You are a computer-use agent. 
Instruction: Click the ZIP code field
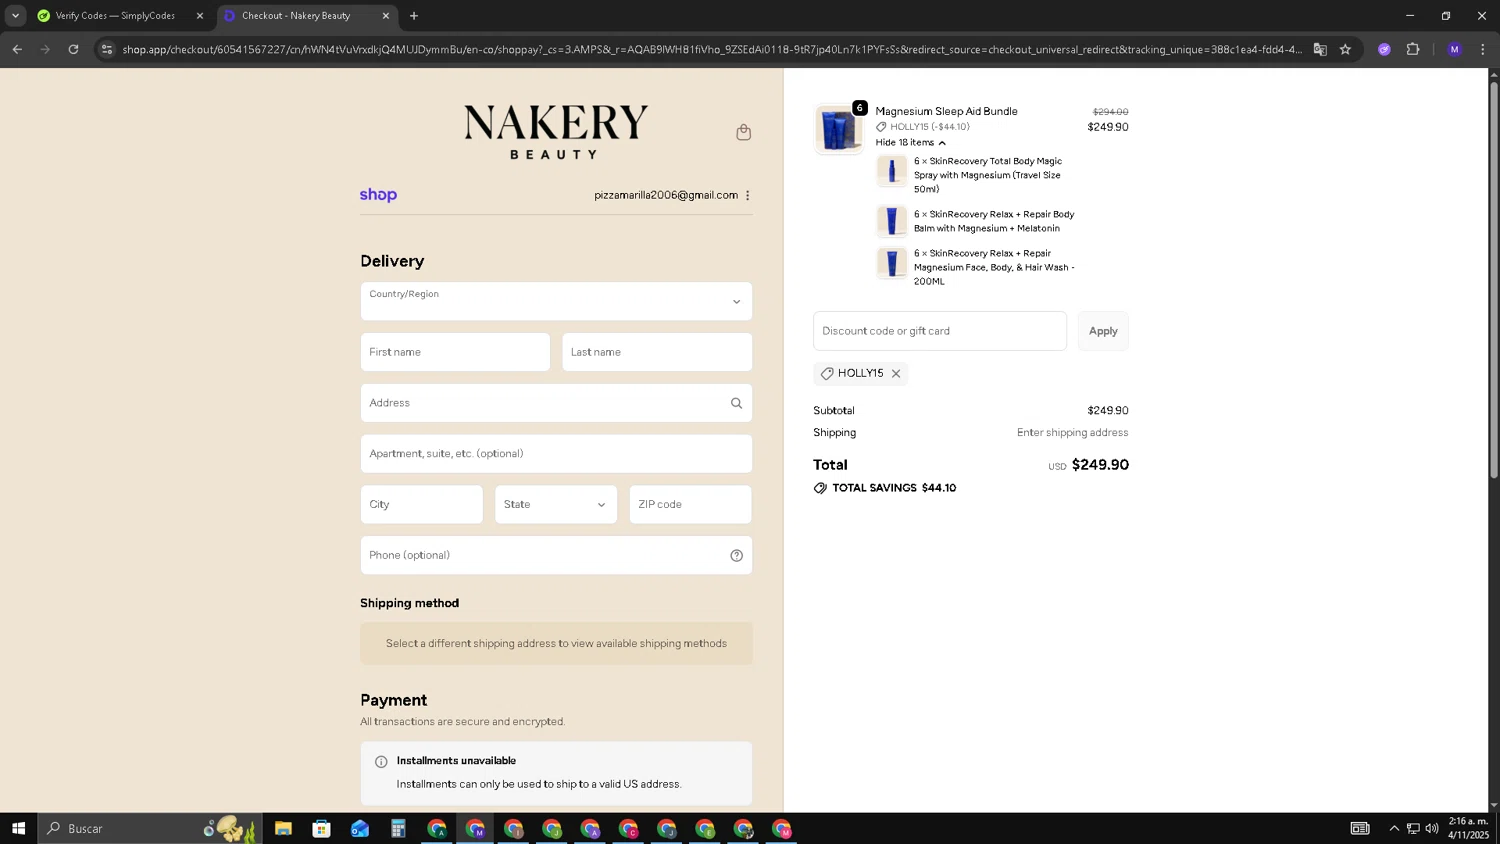tap(690, 504)
